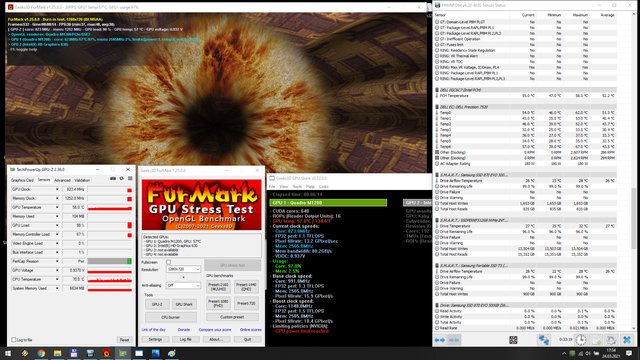Open the Tools menu in GPU Shark
Image resolution: width=640 pixels, height=360 pixels.
coord(297,187)
